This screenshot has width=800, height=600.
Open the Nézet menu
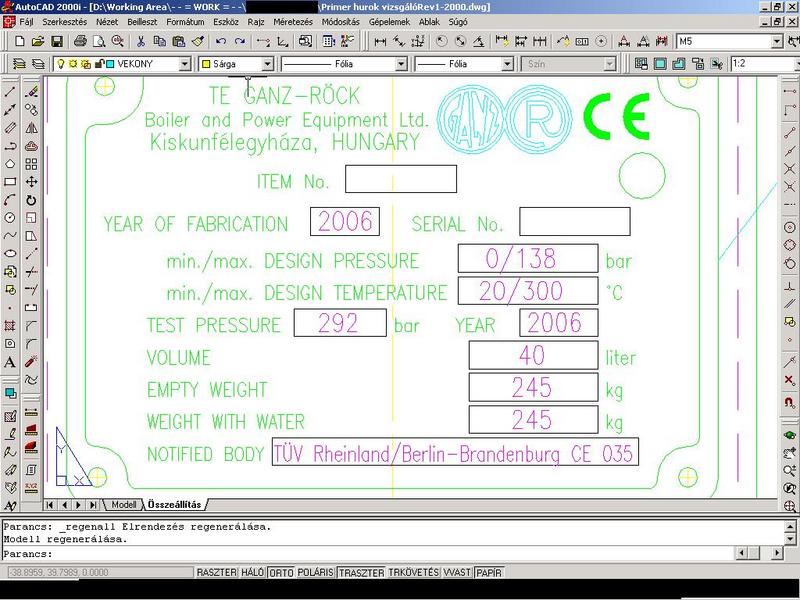click(x=107, y=22)
